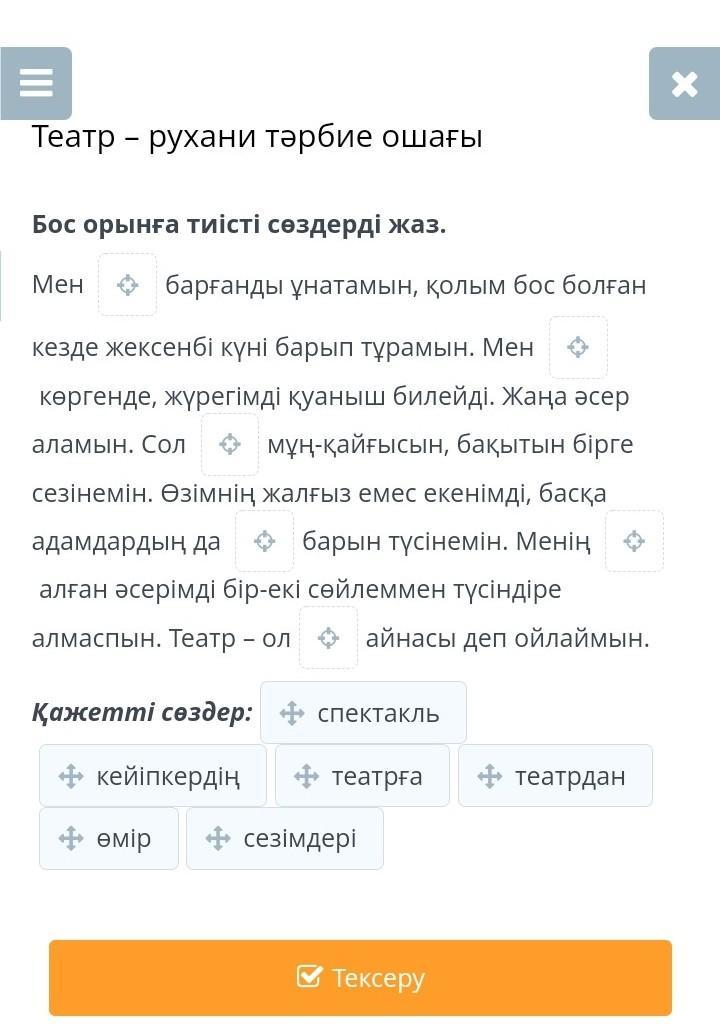Click move icon on өмір chip
This screenshot has height=1027, width=720.
pyautogui.click(x=70, y=838)
